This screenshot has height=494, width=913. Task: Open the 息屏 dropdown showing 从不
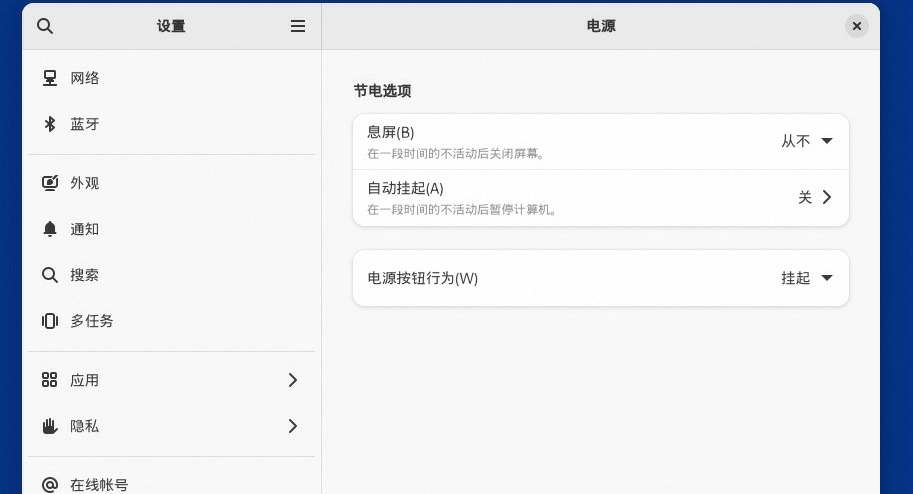click(807, 141)
